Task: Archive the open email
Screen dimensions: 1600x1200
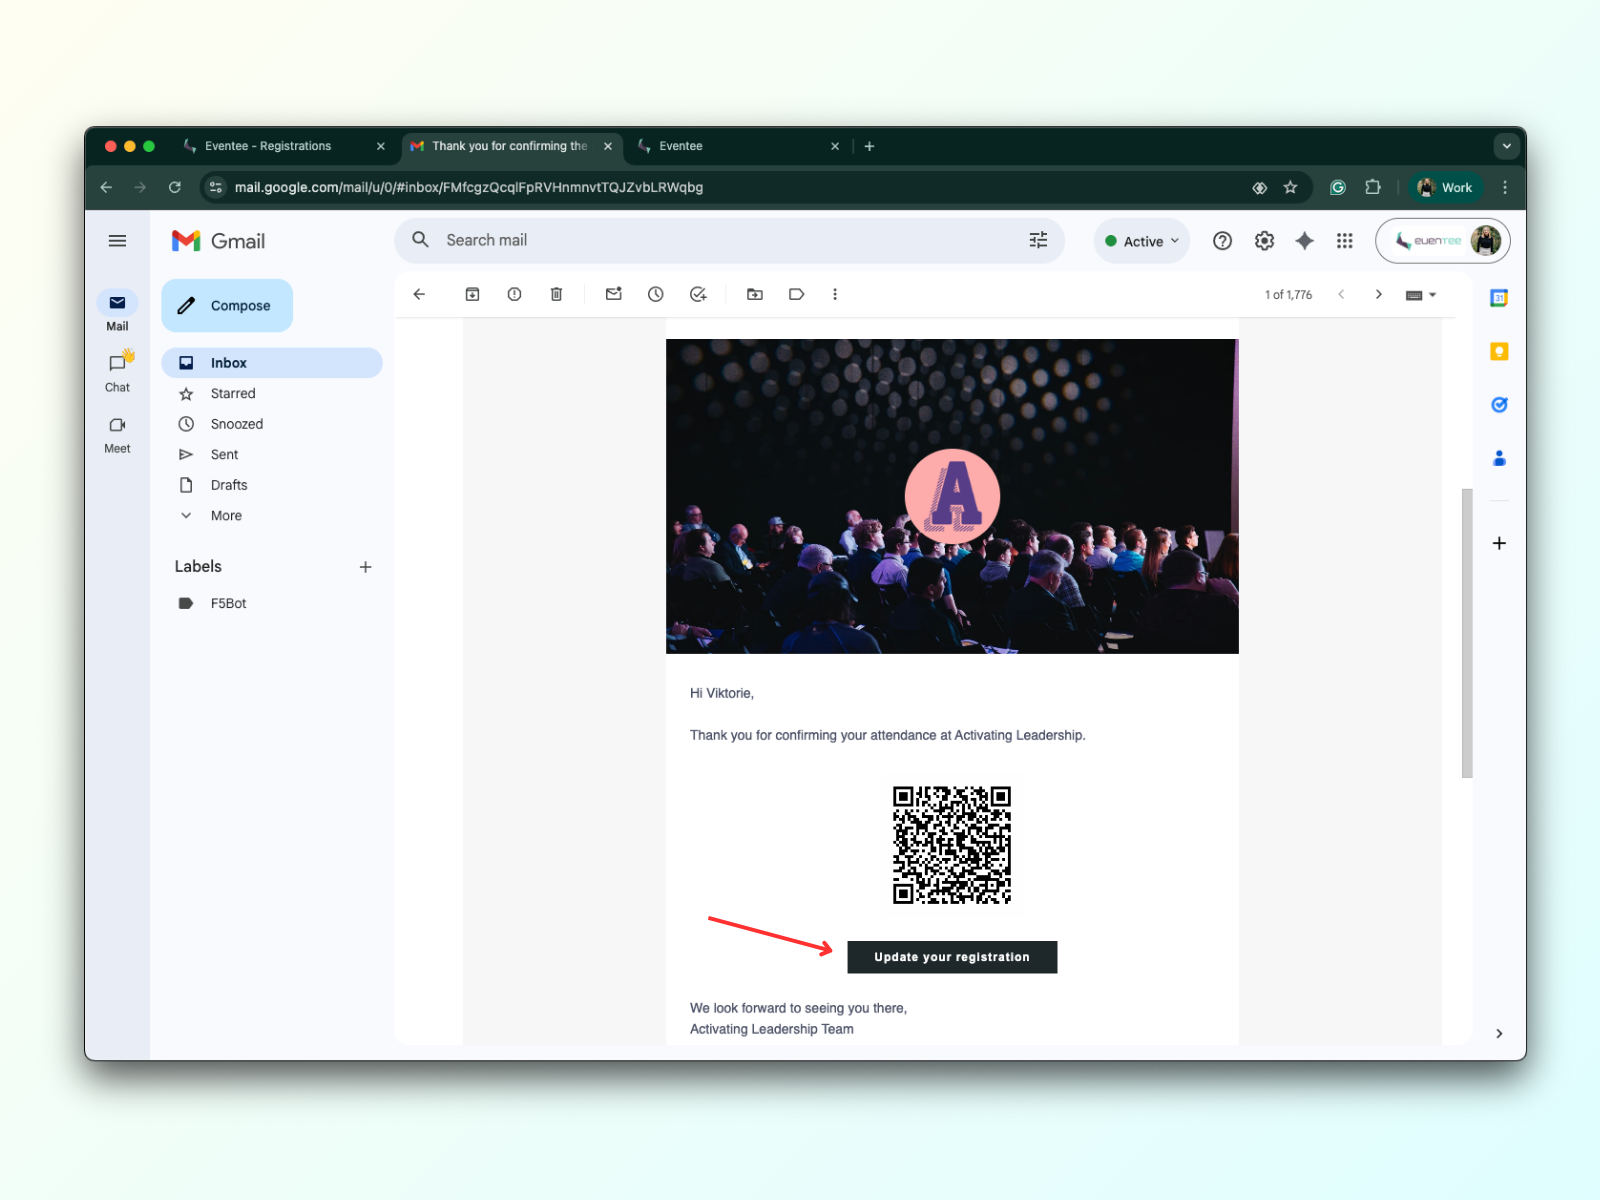Action: (x=472, y=294)
